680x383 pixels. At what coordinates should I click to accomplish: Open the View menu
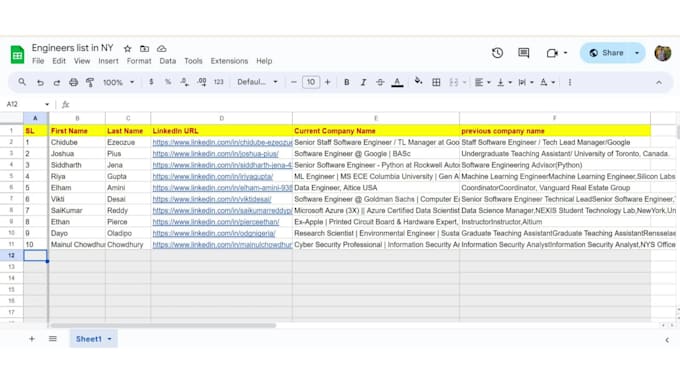(82, 61)
